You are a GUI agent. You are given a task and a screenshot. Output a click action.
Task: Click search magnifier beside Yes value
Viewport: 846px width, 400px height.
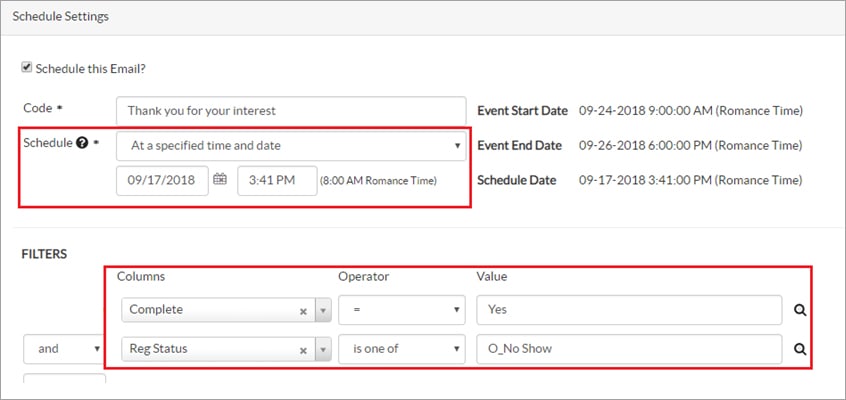(799, 310)
